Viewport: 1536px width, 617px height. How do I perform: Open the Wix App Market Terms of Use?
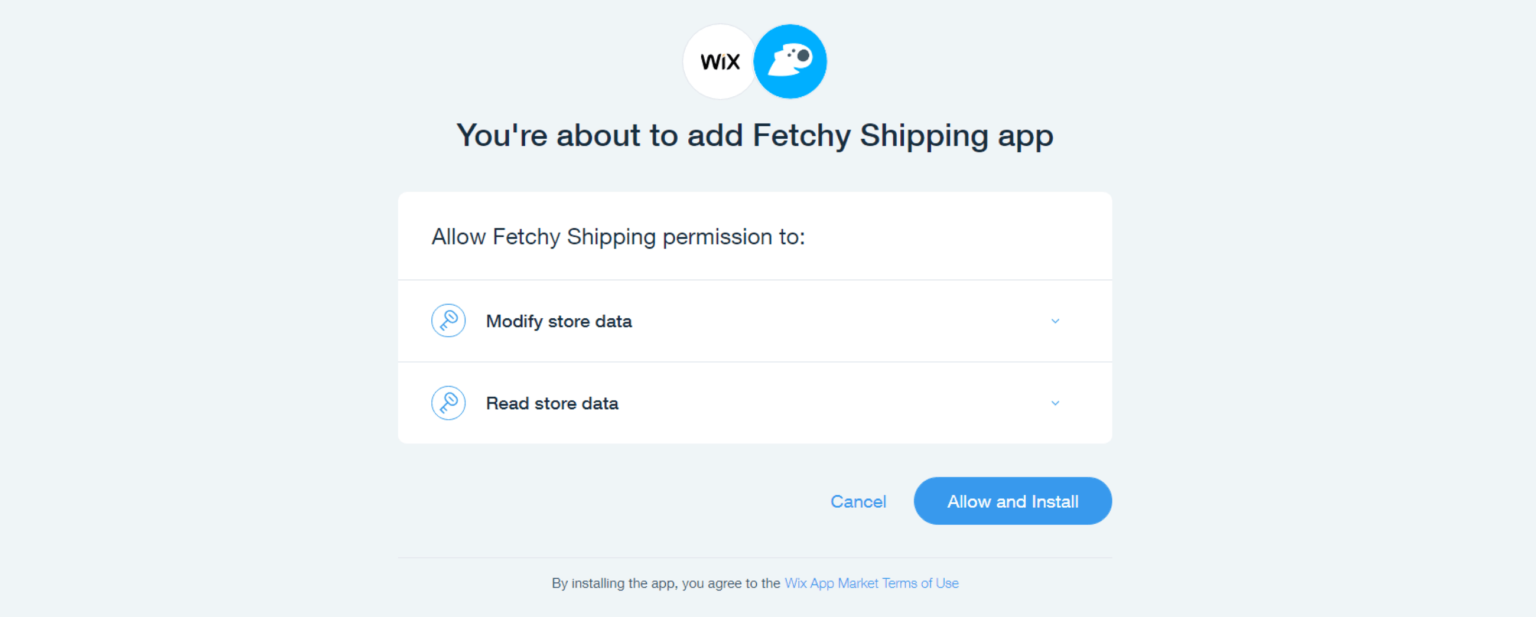[x=871, y=583]
